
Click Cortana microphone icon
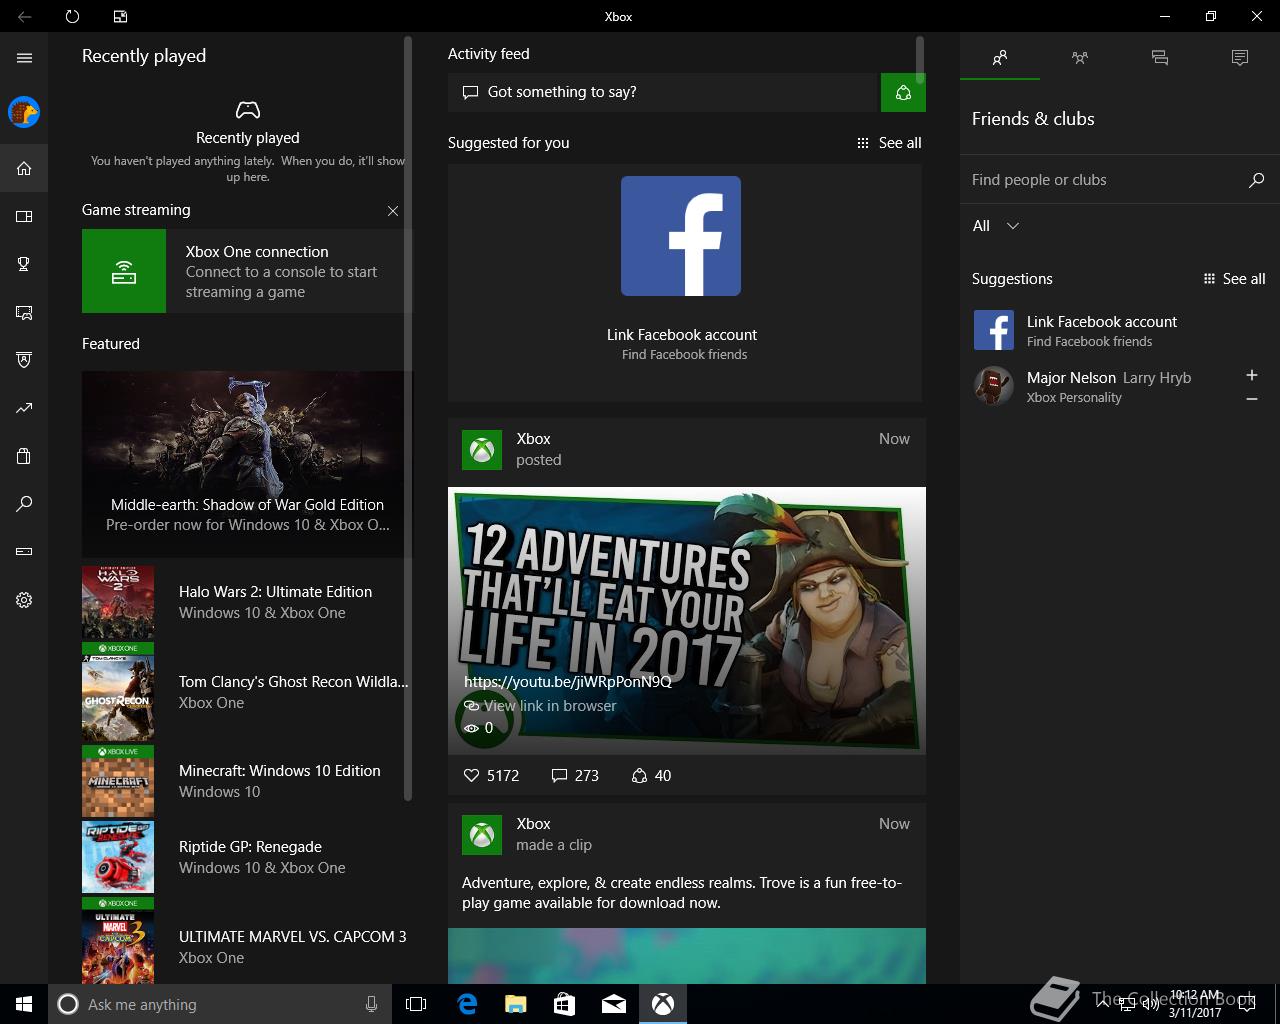[x=371, y=1004]
